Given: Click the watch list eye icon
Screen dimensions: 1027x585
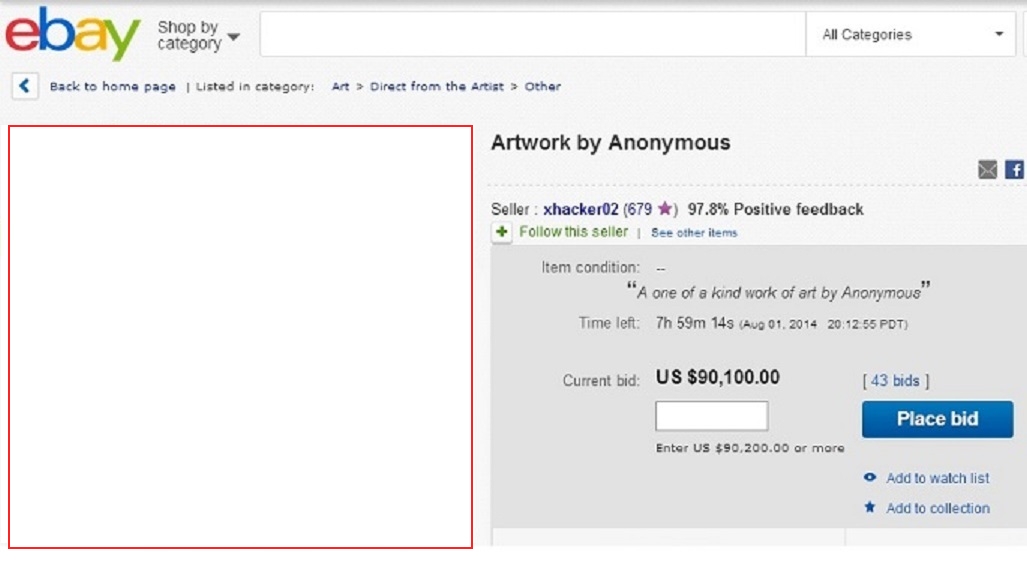Looking at the screenshot, I should (869, 478).
